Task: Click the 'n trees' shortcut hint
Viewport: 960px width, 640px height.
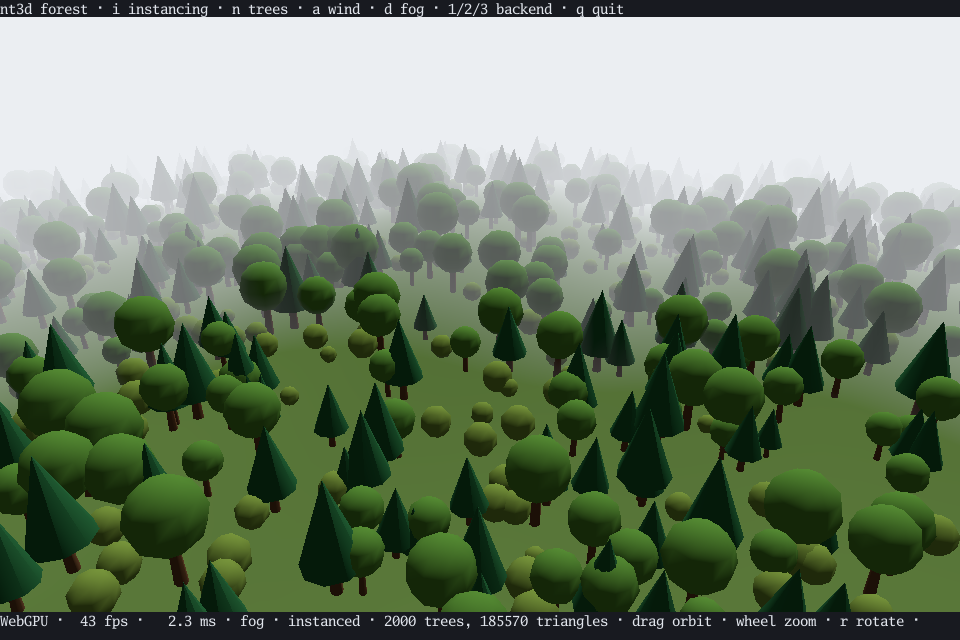Action: pos(260,9)
